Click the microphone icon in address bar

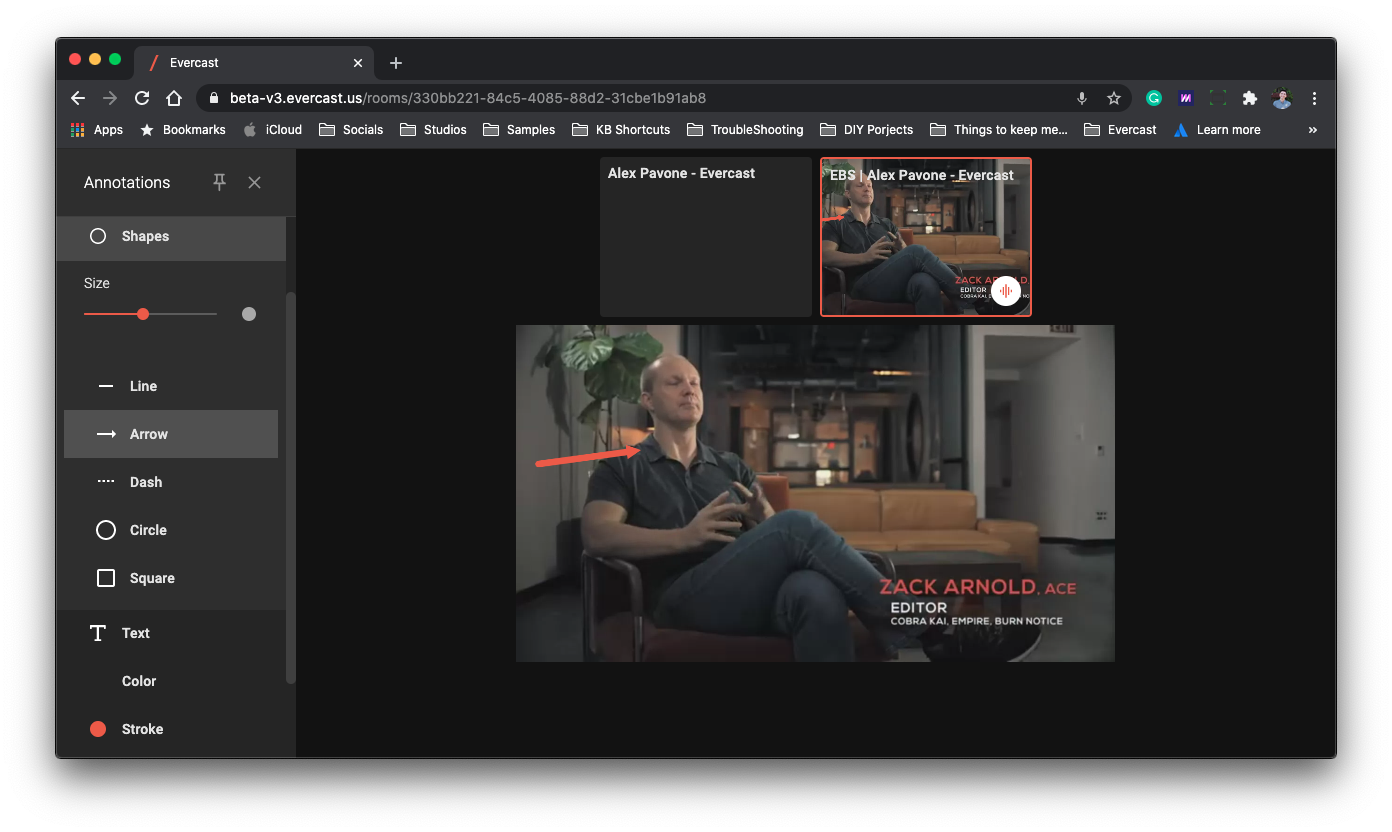coord(1082,98)
